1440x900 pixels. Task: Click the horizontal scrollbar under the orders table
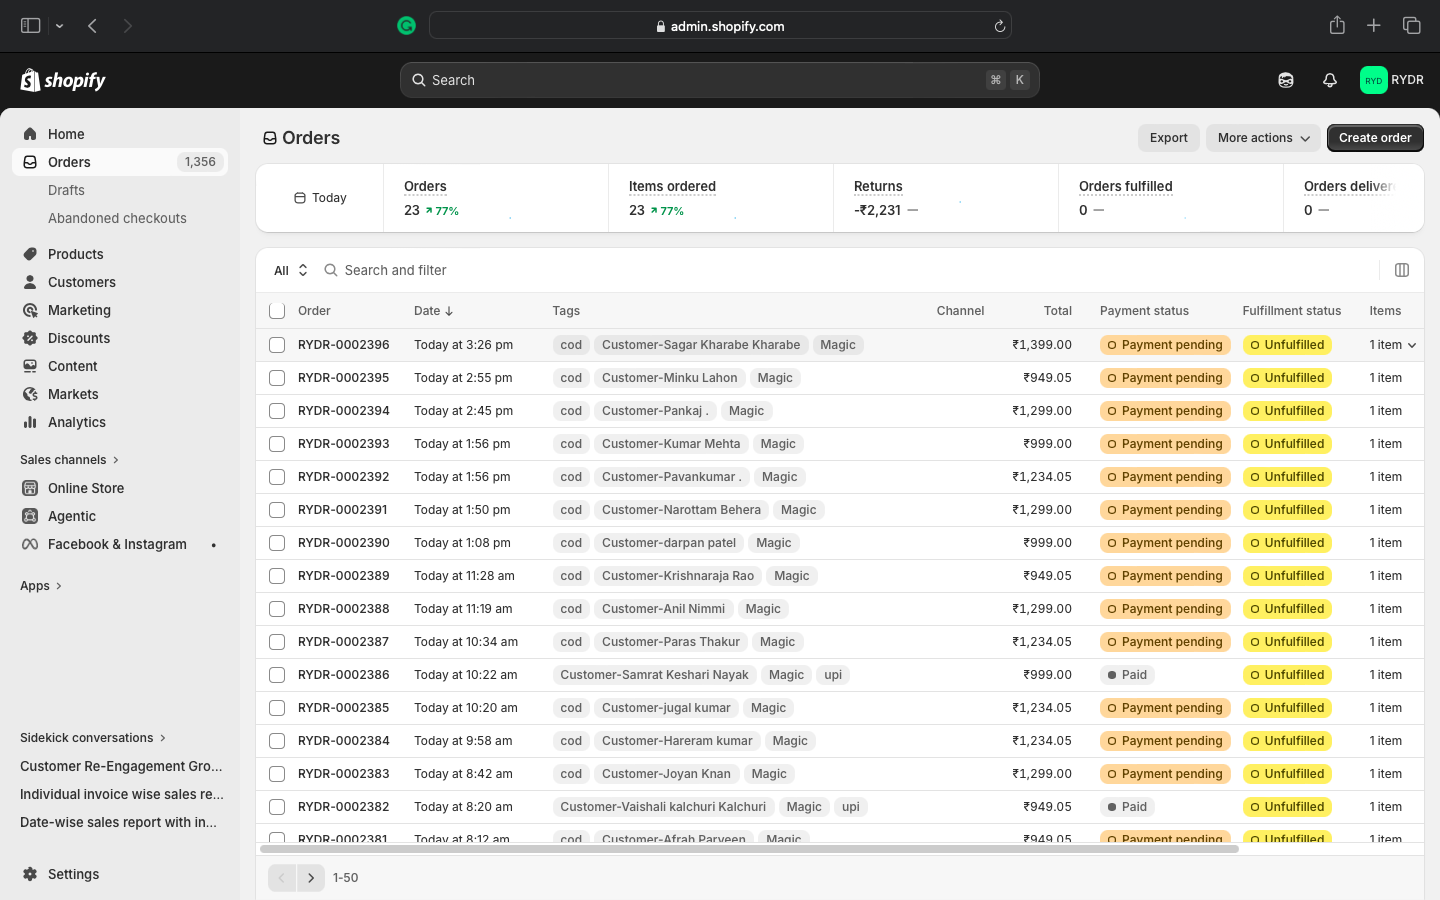pos(749,849)
